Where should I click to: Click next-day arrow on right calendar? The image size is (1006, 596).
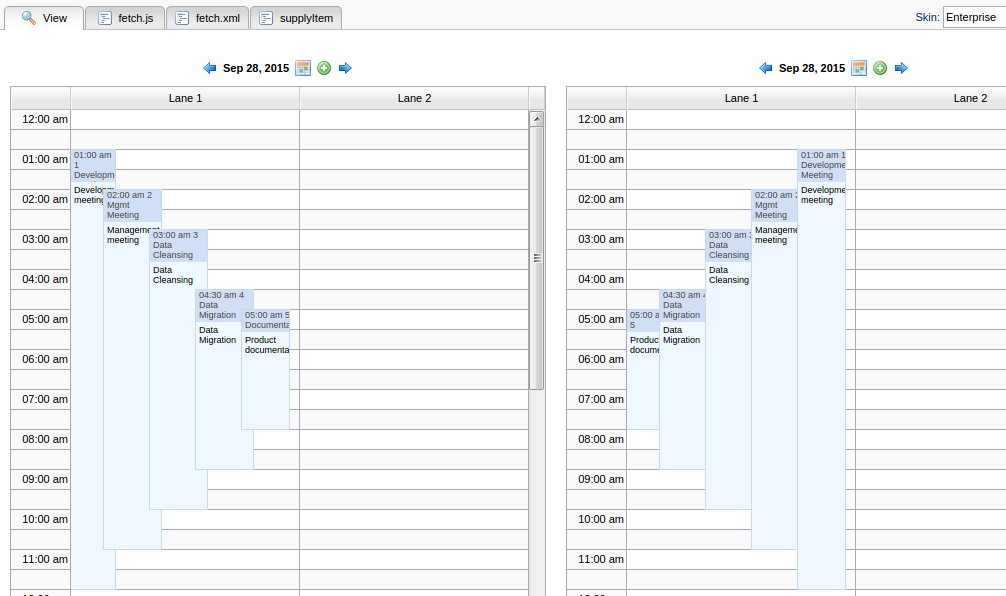(x=901, y=68)
